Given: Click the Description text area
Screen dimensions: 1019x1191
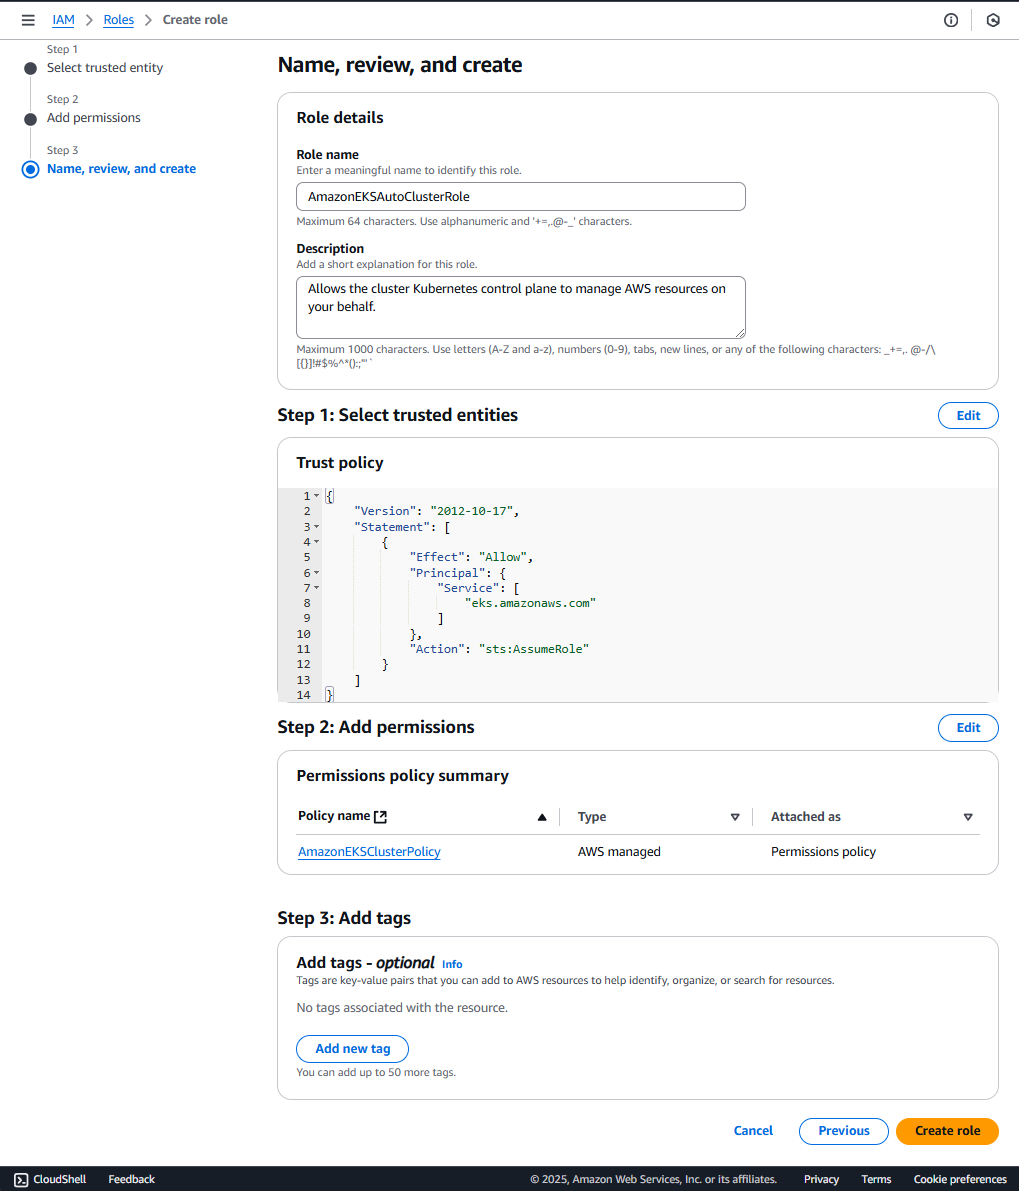Looking at the screenshot, I should click(x=521, y=308).
